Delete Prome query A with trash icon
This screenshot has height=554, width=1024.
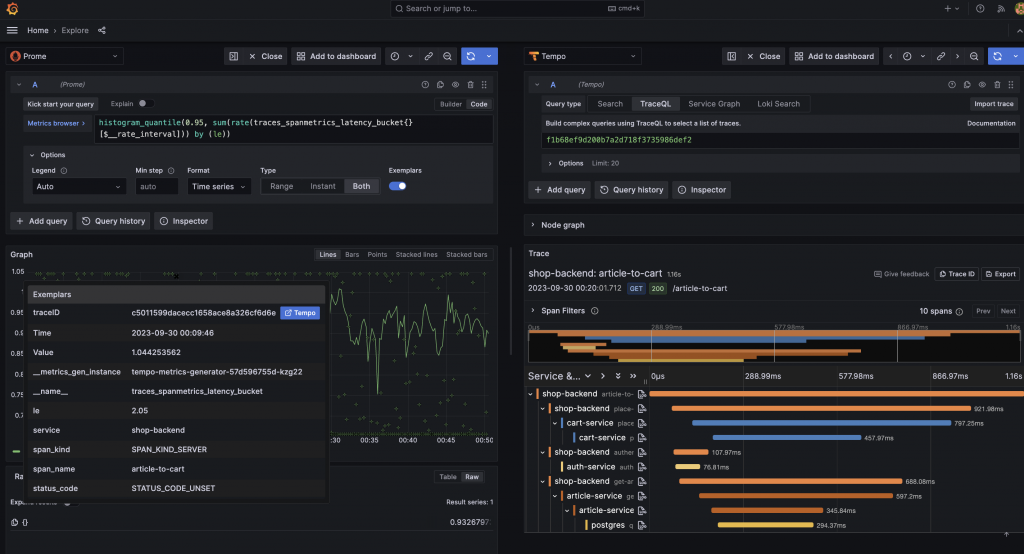(x=470, y=84)
